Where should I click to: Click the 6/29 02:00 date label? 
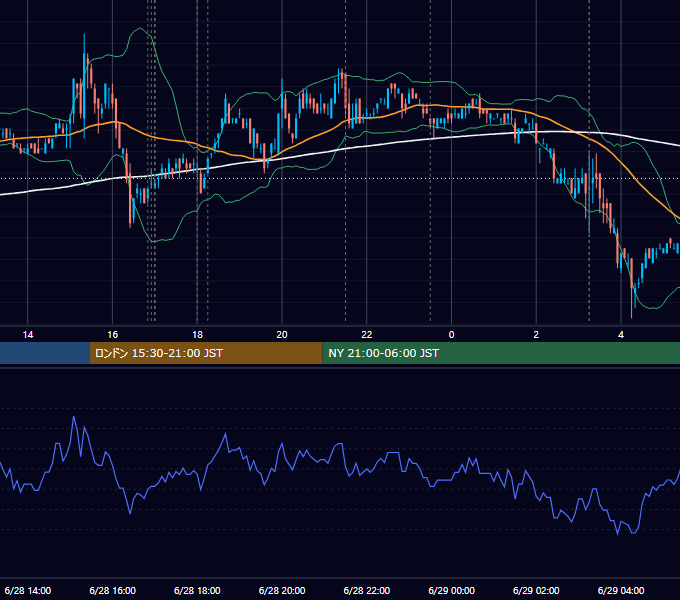pos(536,590)
